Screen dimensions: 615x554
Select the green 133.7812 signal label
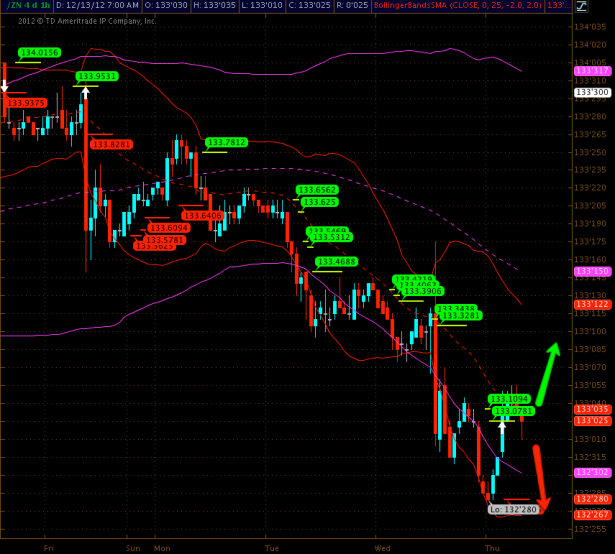[x=225, y=142]
